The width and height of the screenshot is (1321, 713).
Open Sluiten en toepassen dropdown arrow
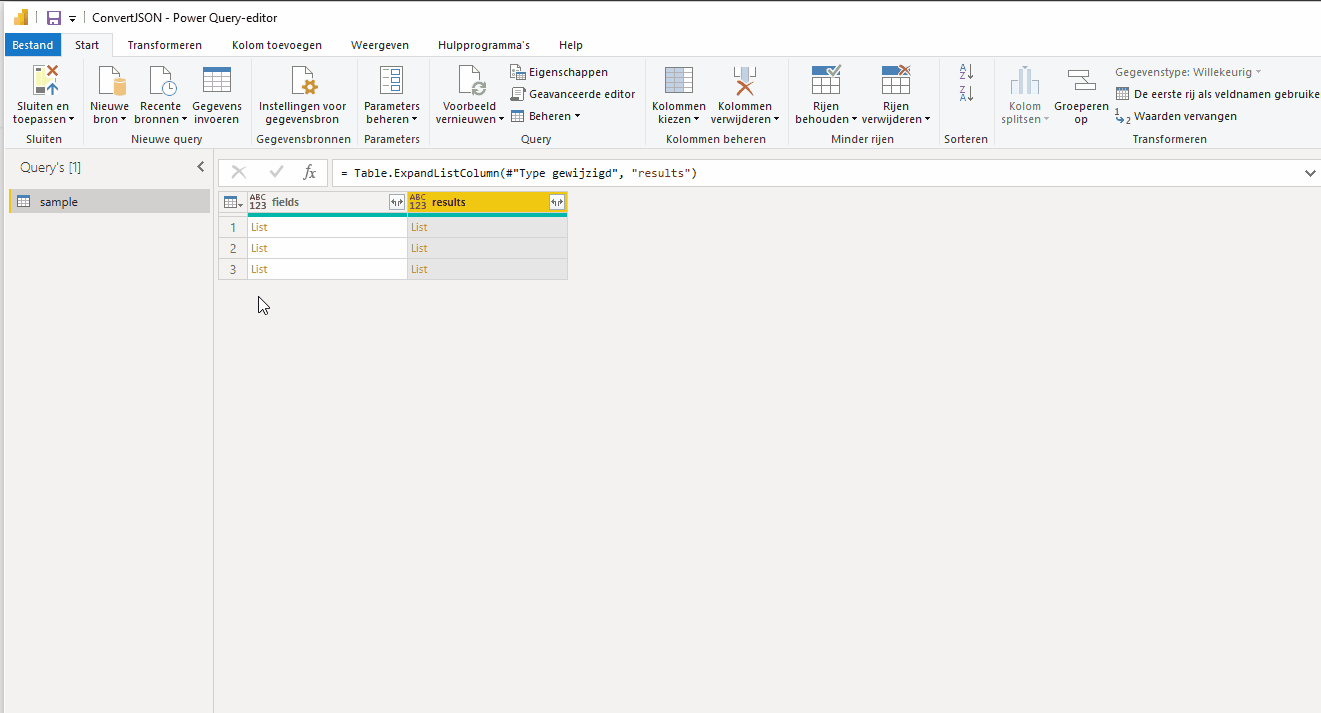71,120
